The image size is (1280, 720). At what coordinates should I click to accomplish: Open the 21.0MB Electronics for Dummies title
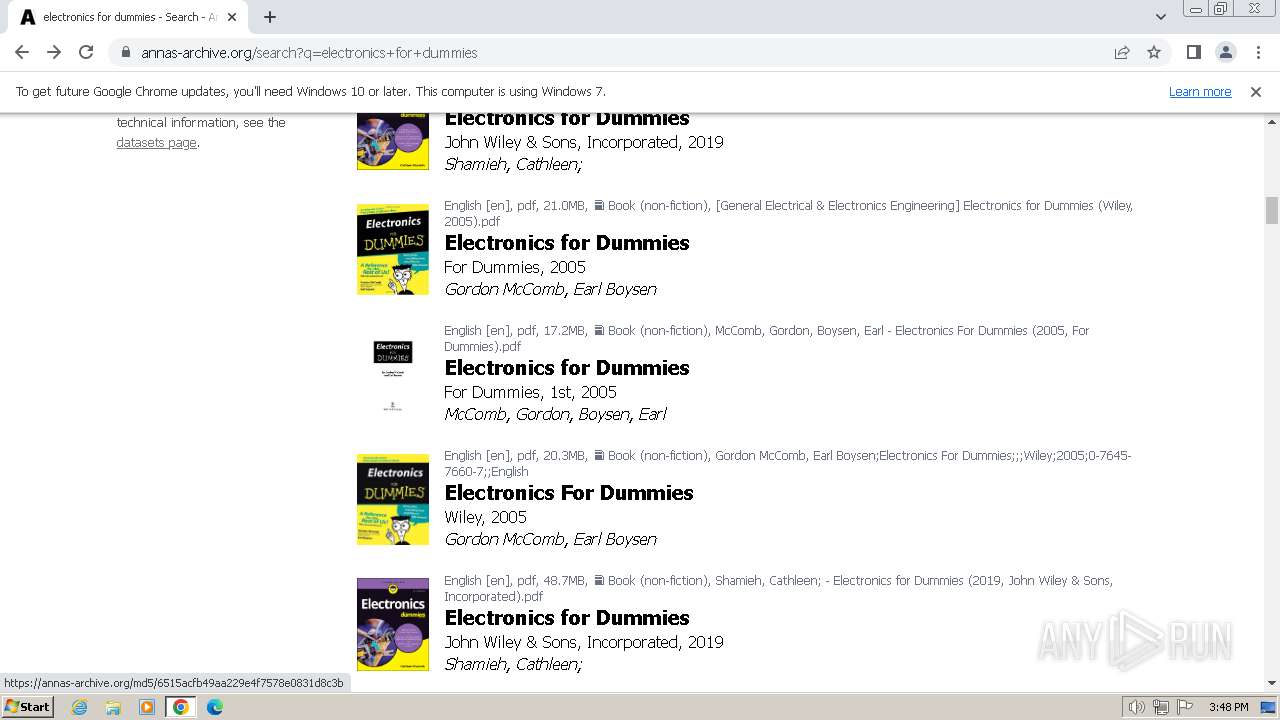coord(567,243)
